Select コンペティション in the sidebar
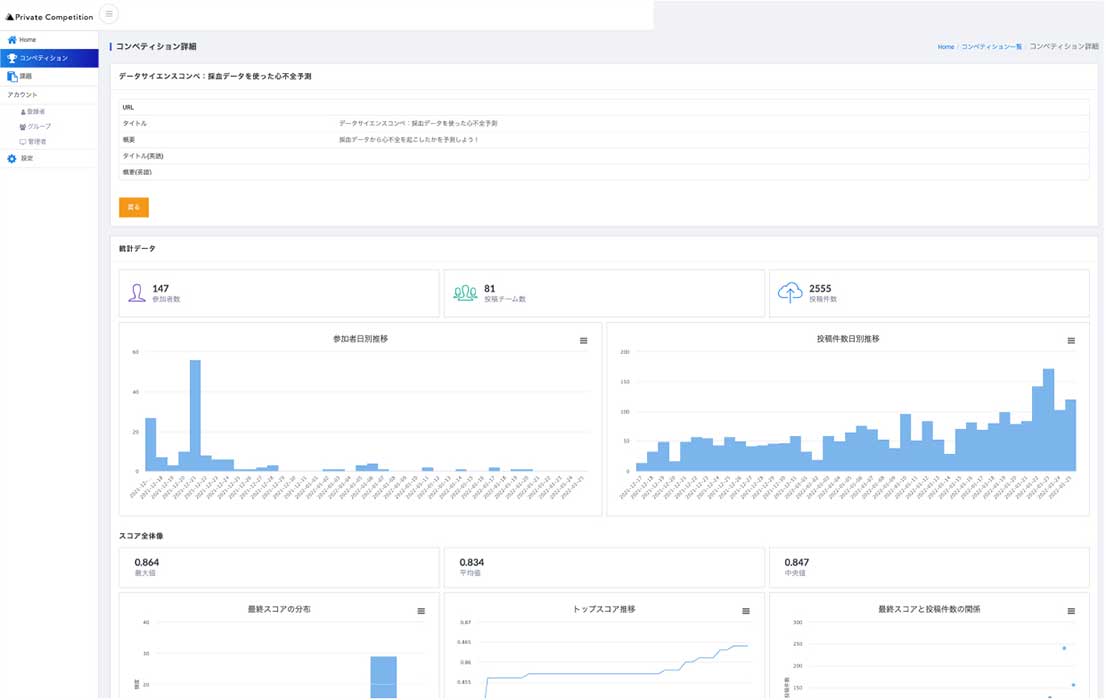Viewport: 1106px width, 700px height. [x=49, y=58]
